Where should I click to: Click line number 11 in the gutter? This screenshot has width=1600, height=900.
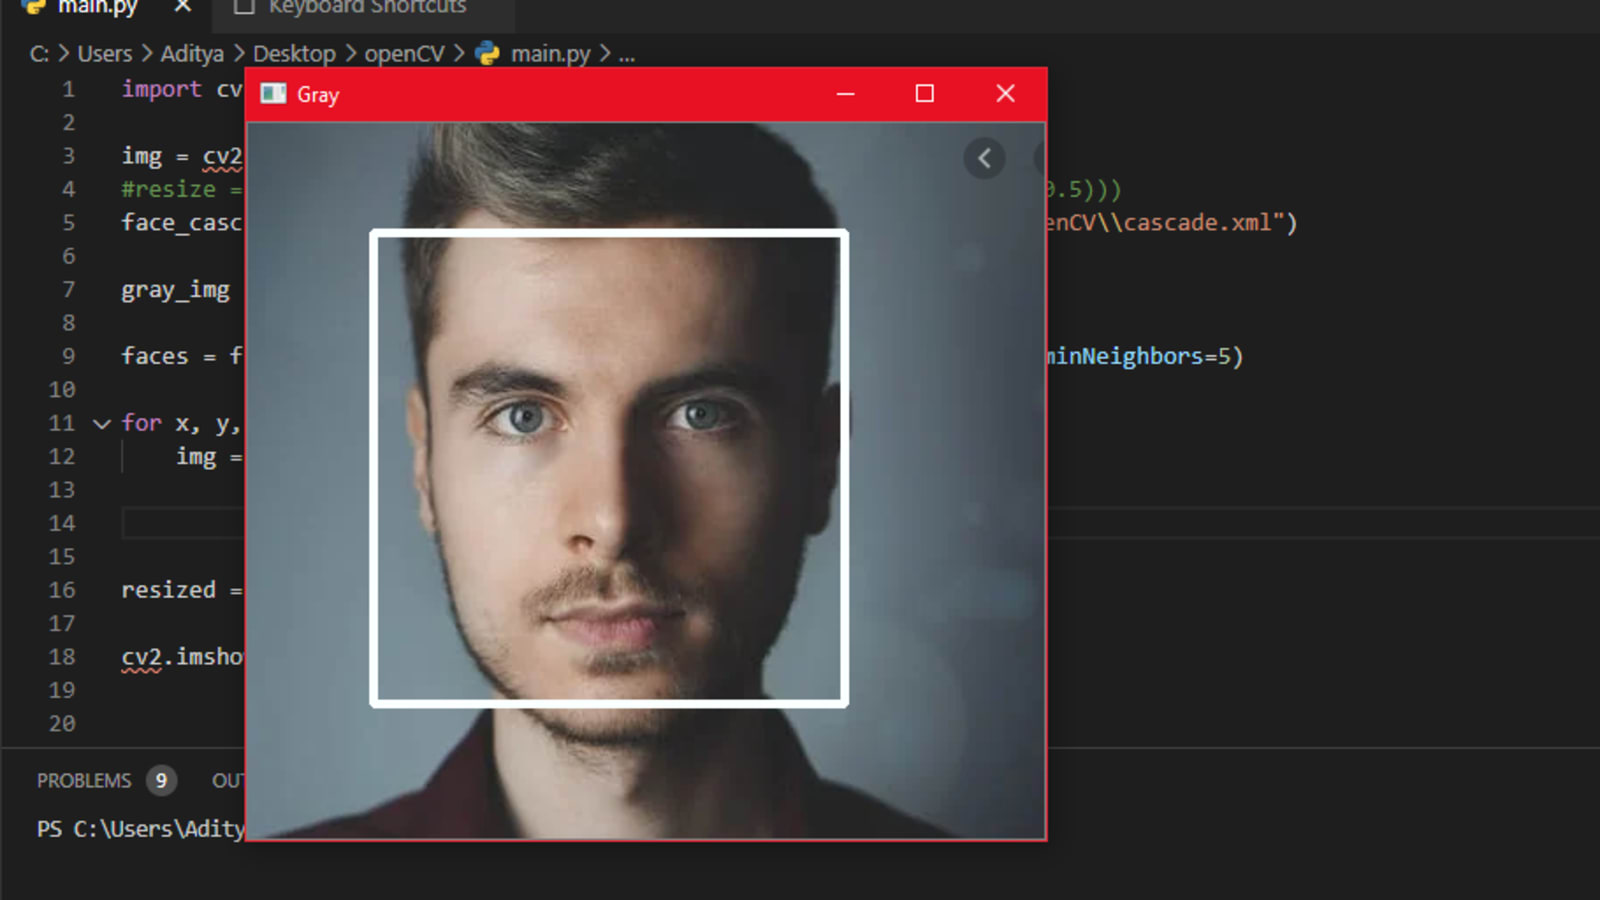62,423
